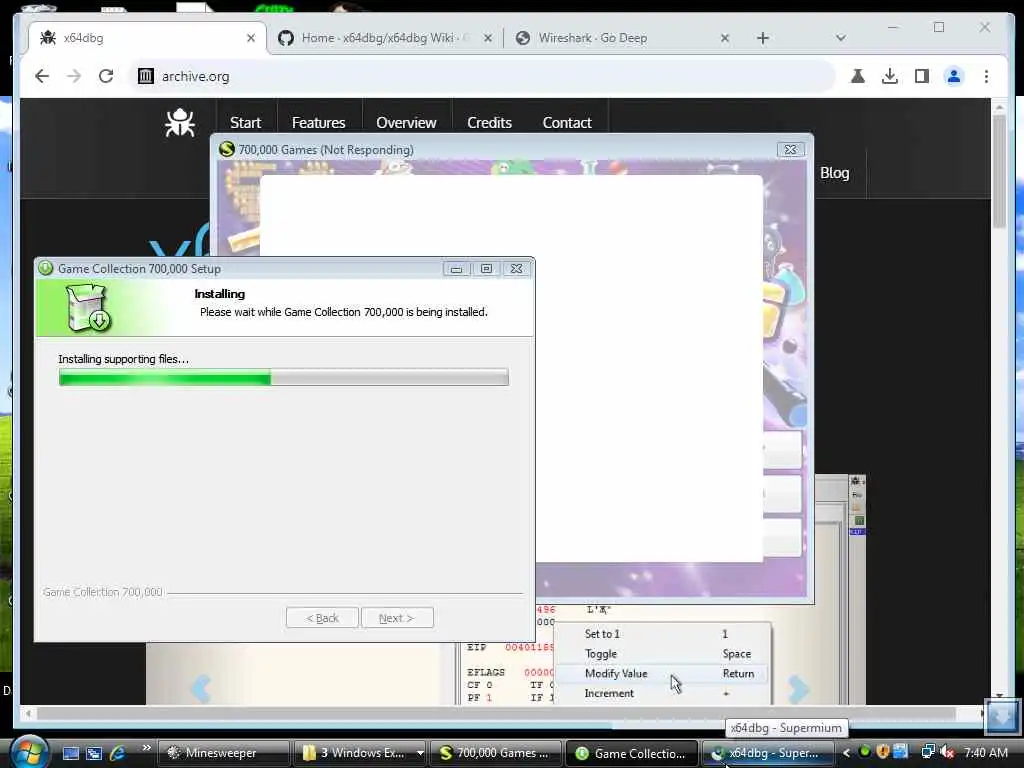Close the Wireshark Go Deep tab
Viewport: 1024px width, 768px height.
[x=724, y=38]
